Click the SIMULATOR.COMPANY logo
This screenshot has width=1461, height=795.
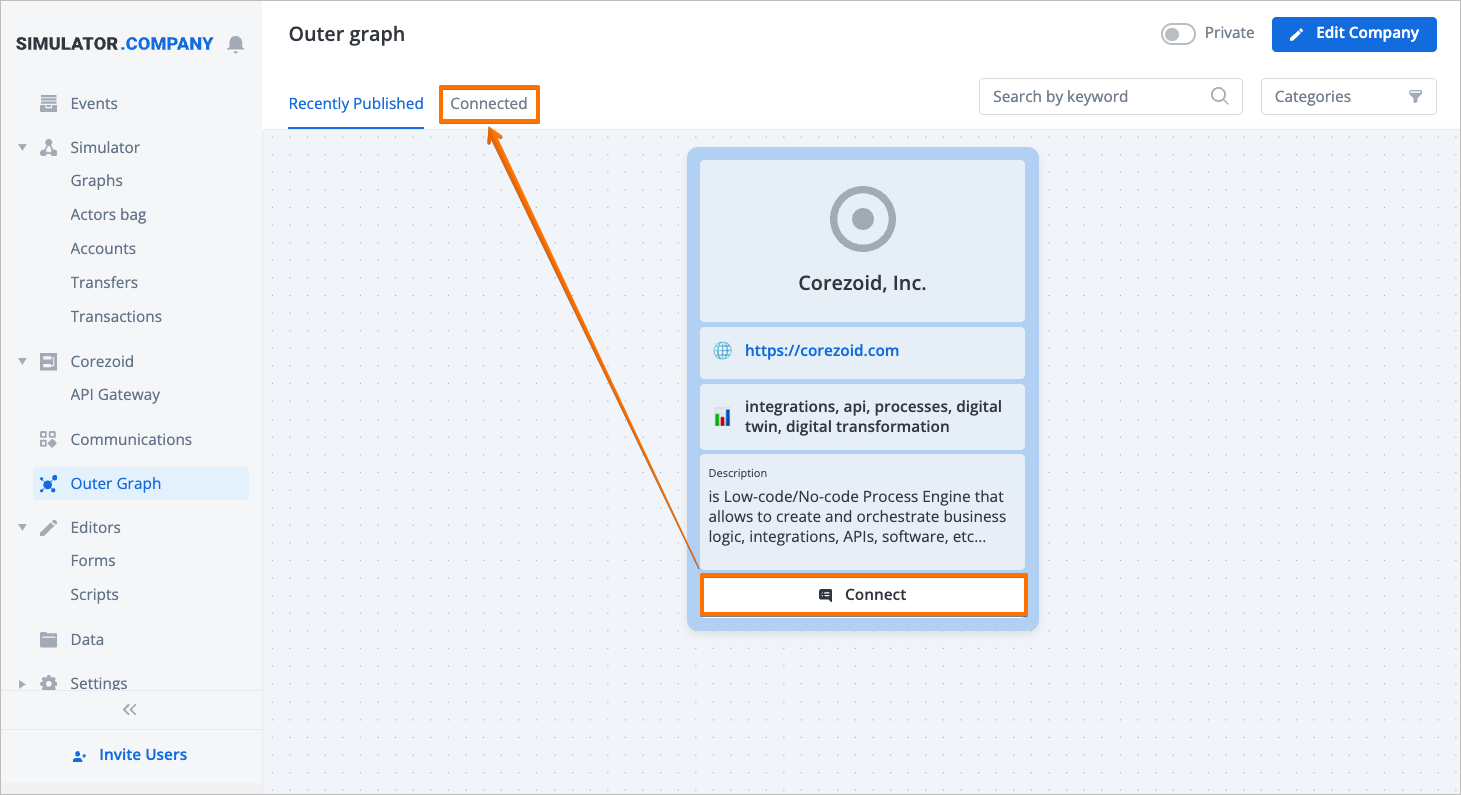click(x=115, y=44)
